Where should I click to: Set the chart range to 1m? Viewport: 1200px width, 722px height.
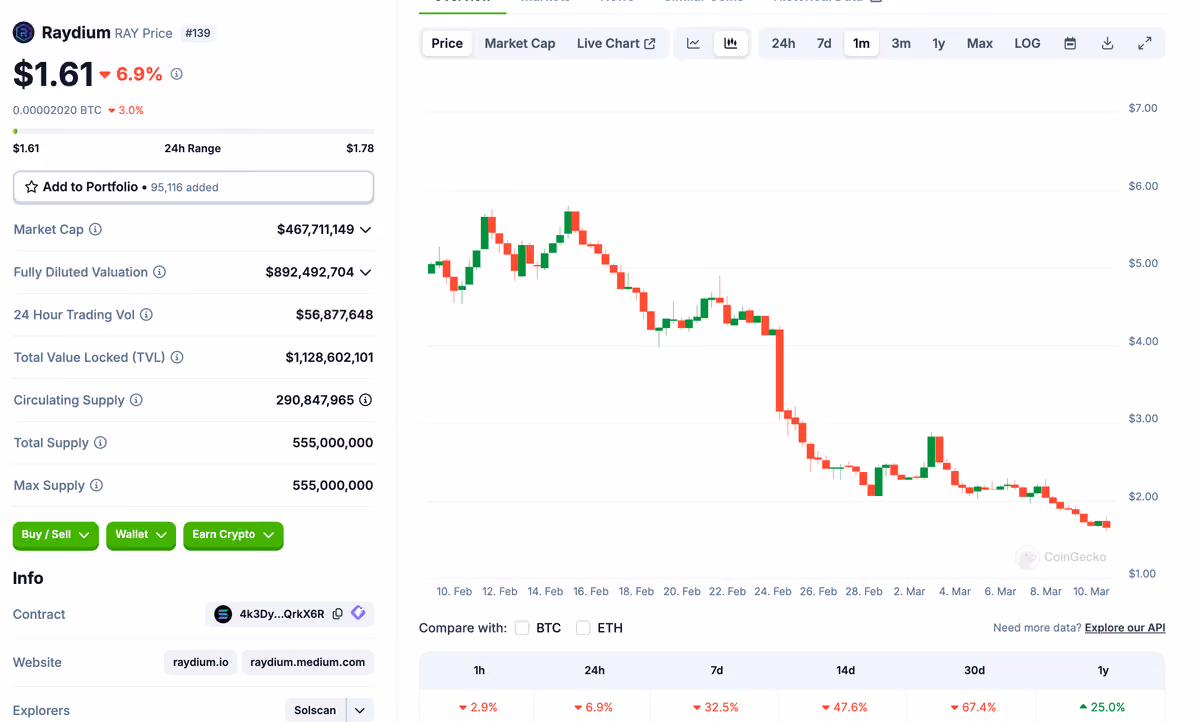click(x=861, y=43)
